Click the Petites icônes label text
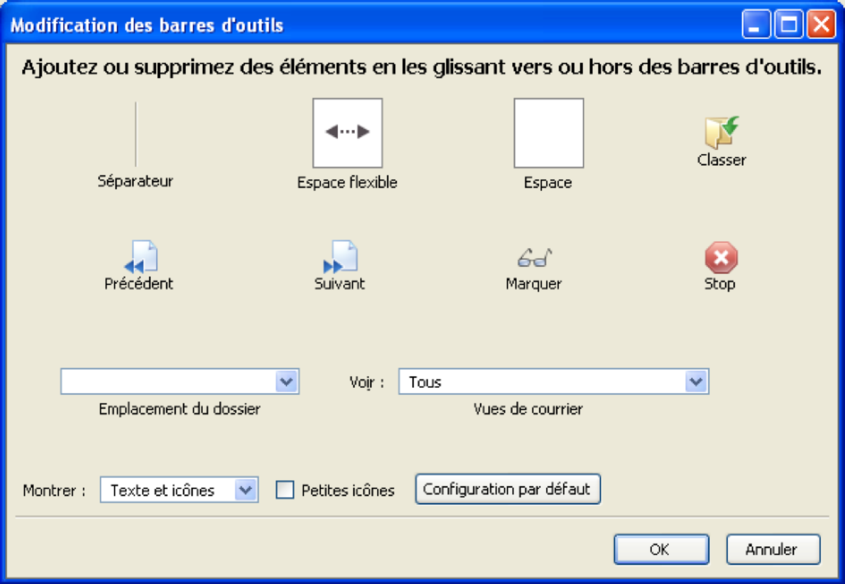This screenshot has width=845, height=584. [x=348, y=491]
